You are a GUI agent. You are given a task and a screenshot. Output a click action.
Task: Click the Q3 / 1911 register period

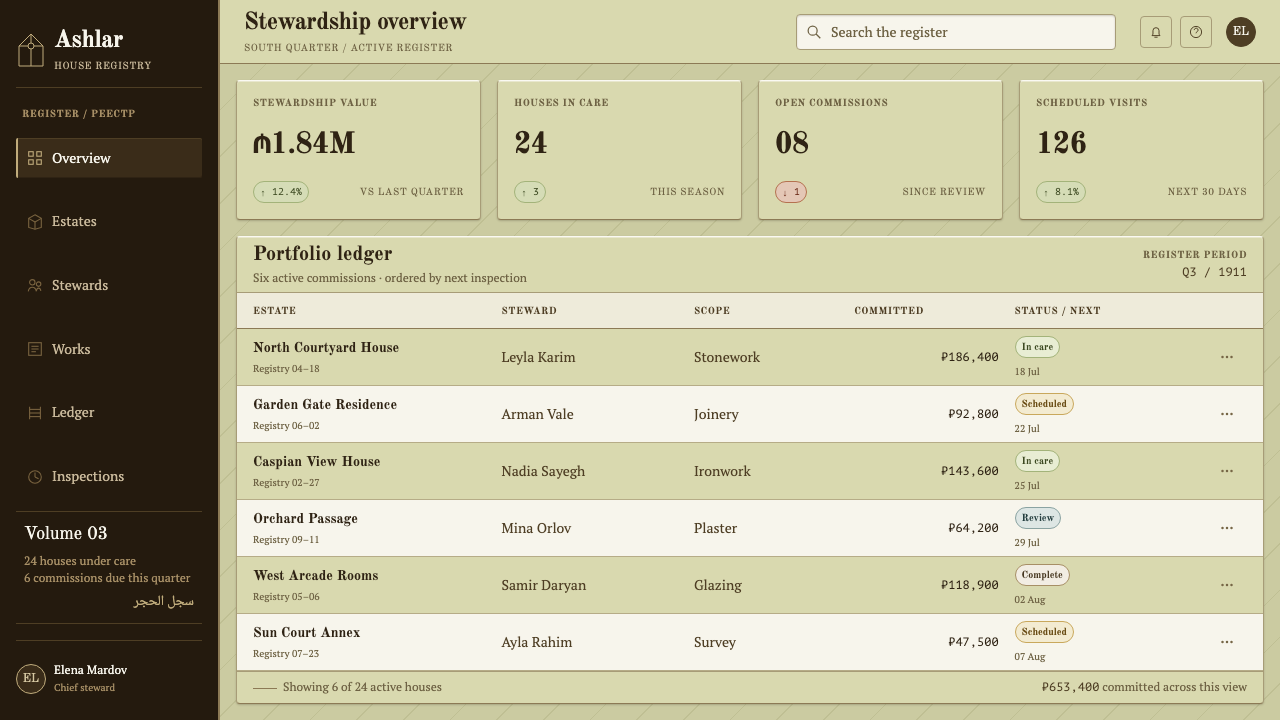(1214, 272)
